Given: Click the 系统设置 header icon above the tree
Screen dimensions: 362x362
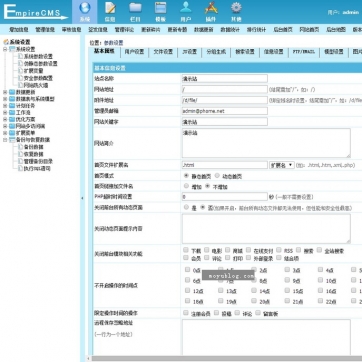Looking at the screenshot, I should click(x=6, y=42).
